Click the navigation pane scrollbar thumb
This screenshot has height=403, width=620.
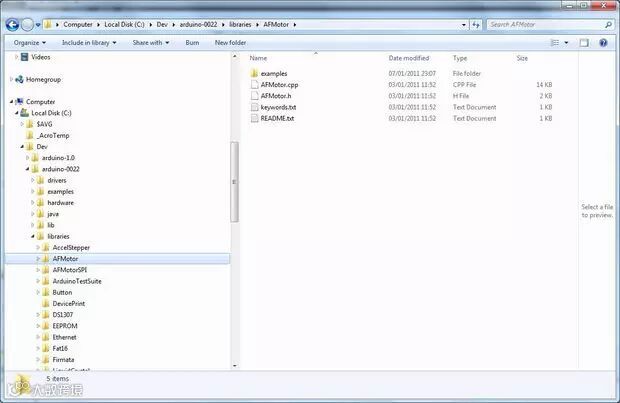[234, 182]
